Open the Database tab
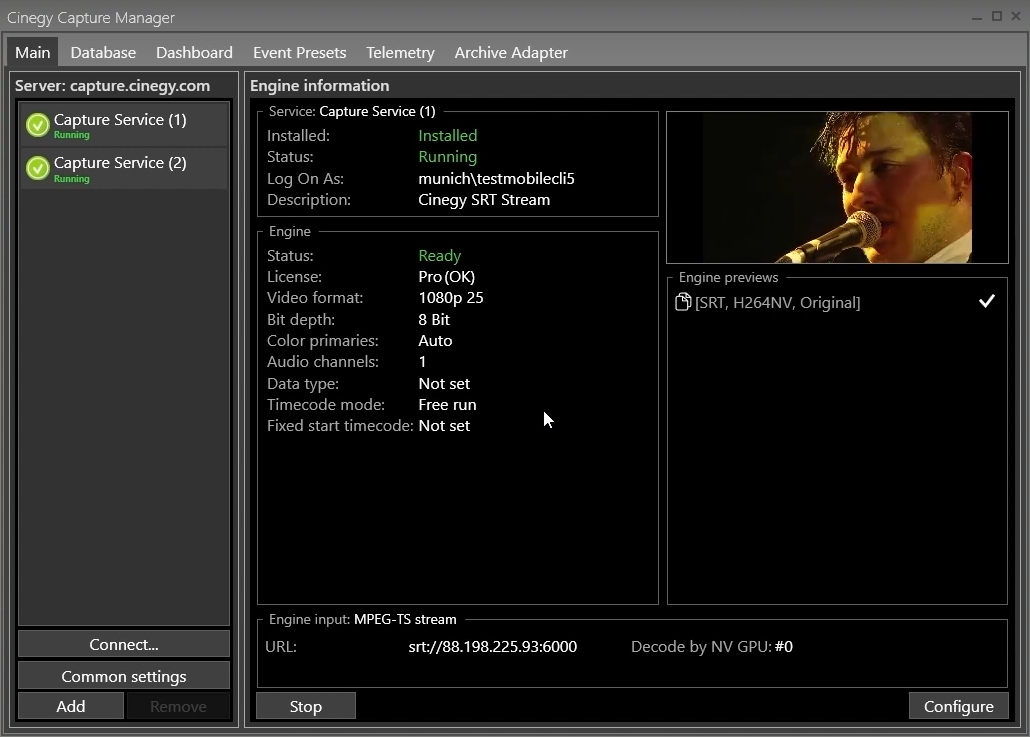 click(x=103, y=53)
